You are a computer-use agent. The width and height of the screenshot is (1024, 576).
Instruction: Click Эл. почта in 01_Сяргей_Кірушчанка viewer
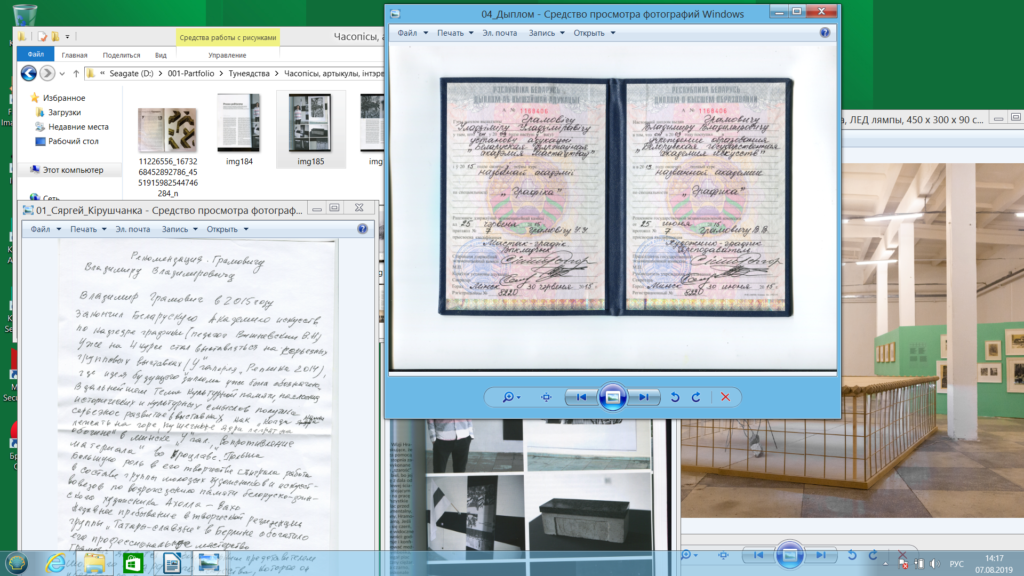pyautogui.click(x=133, y=229)
